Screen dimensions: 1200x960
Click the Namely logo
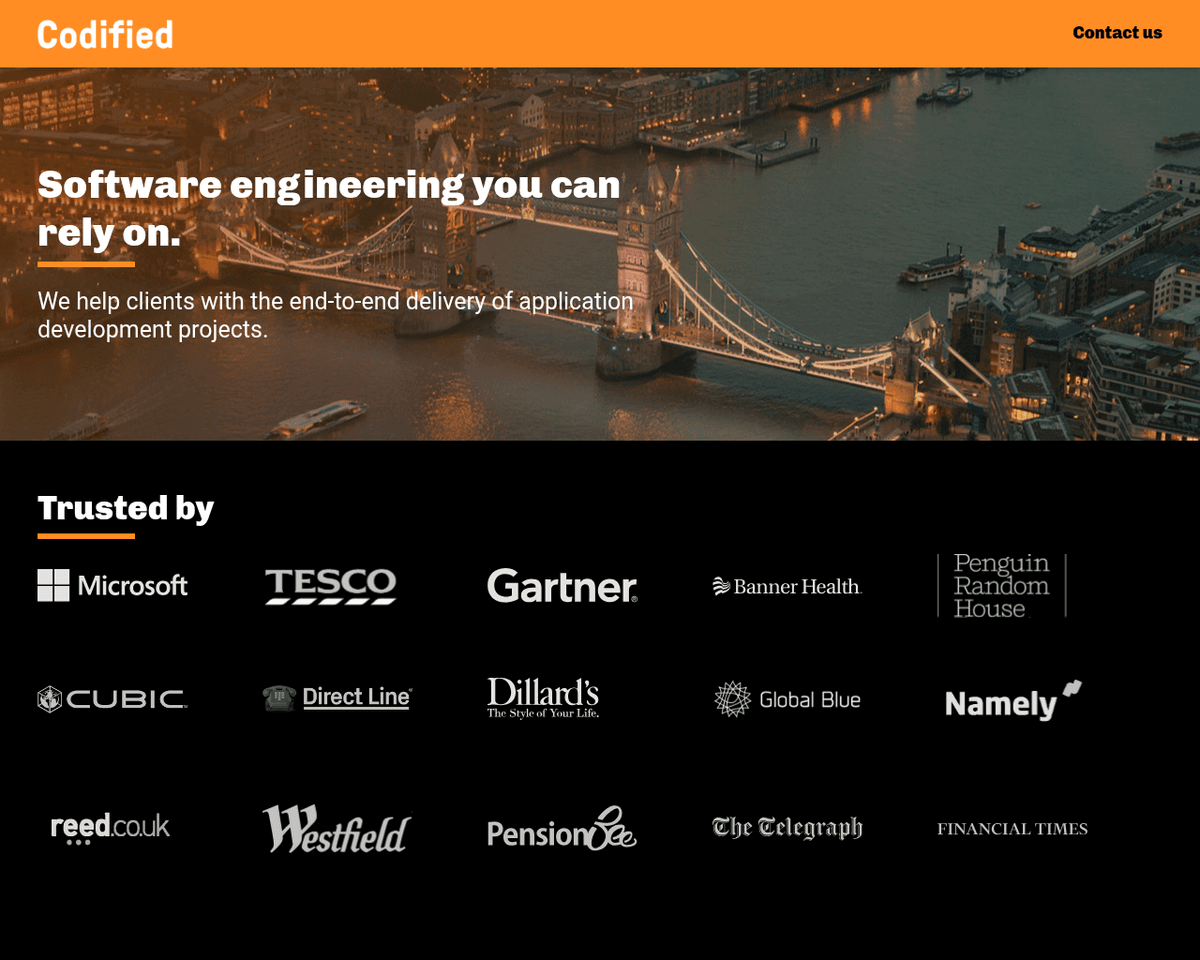coord(1012,701)
